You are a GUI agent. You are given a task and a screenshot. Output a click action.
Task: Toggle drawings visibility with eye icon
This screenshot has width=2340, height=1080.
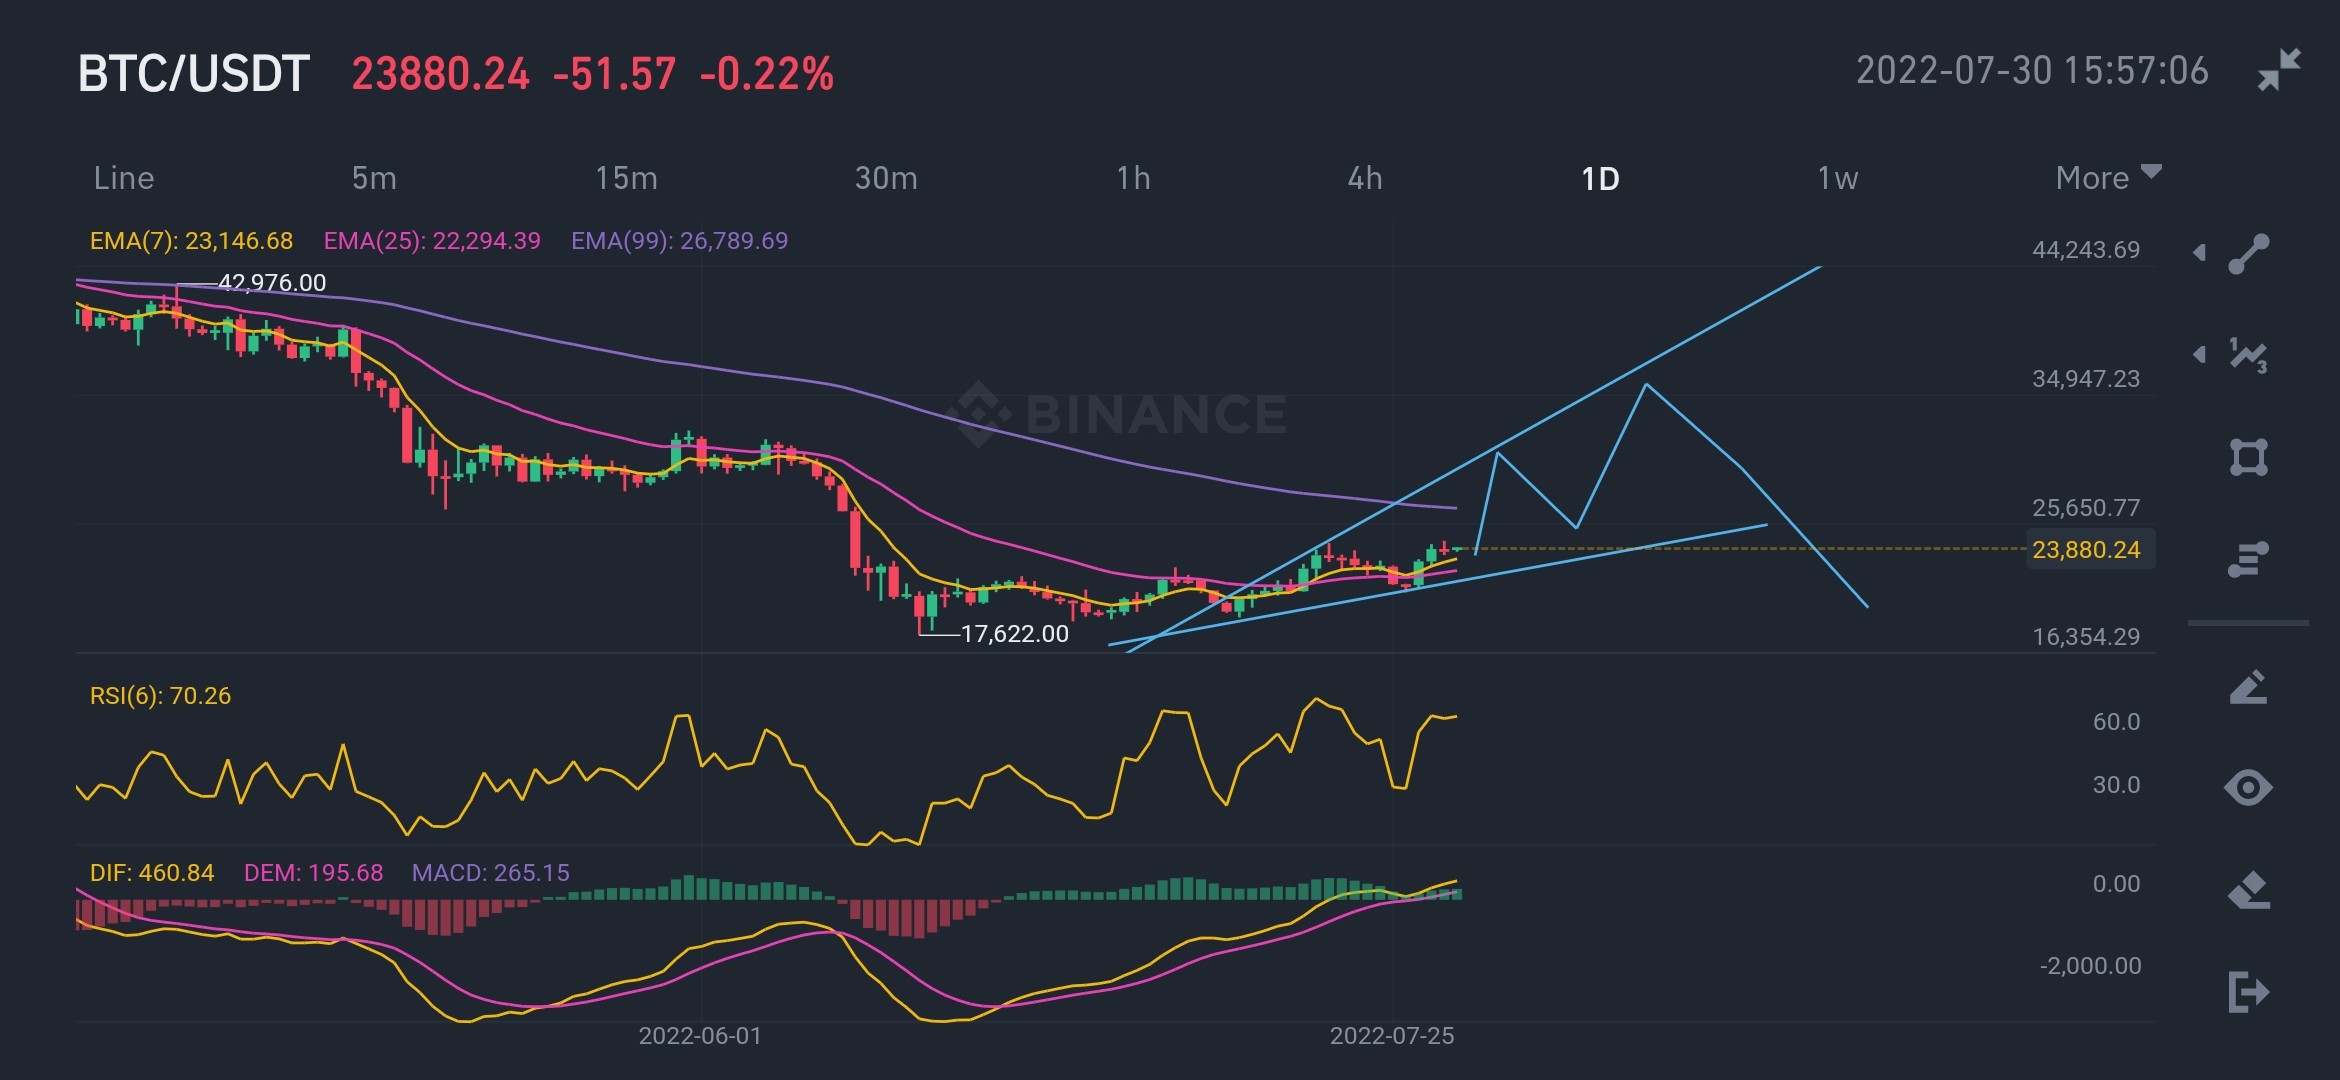click(x=2248, y=788)
